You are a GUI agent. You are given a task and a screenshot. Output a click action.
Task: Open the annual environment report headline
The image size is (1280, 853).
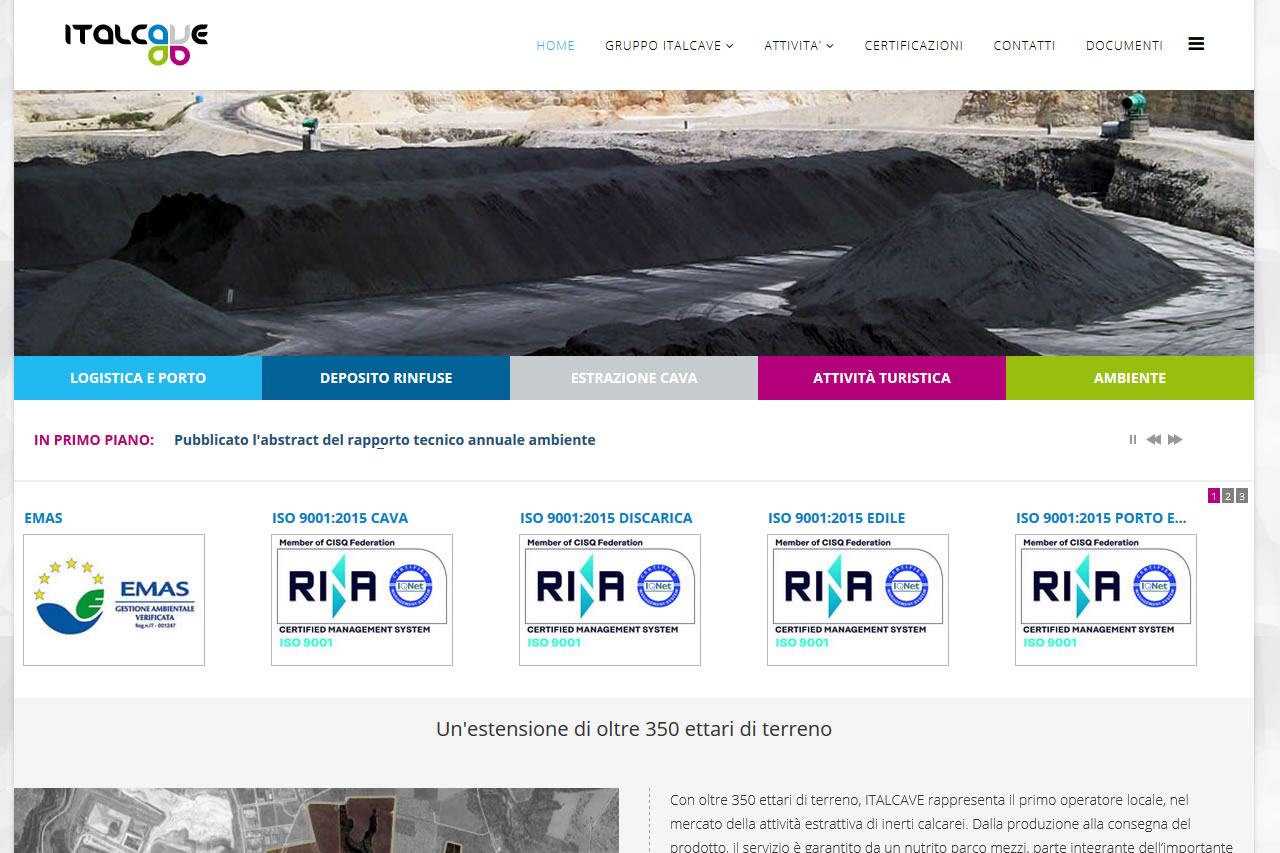[x=385, y=440]
